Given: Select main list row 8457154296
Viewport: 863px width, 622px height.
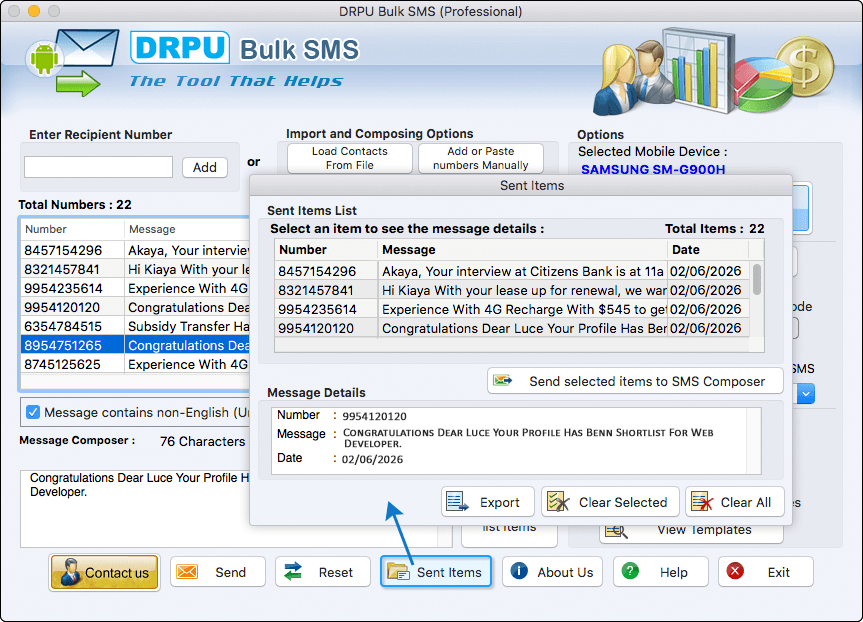Looking at the screenshot, I should point(135,250).
